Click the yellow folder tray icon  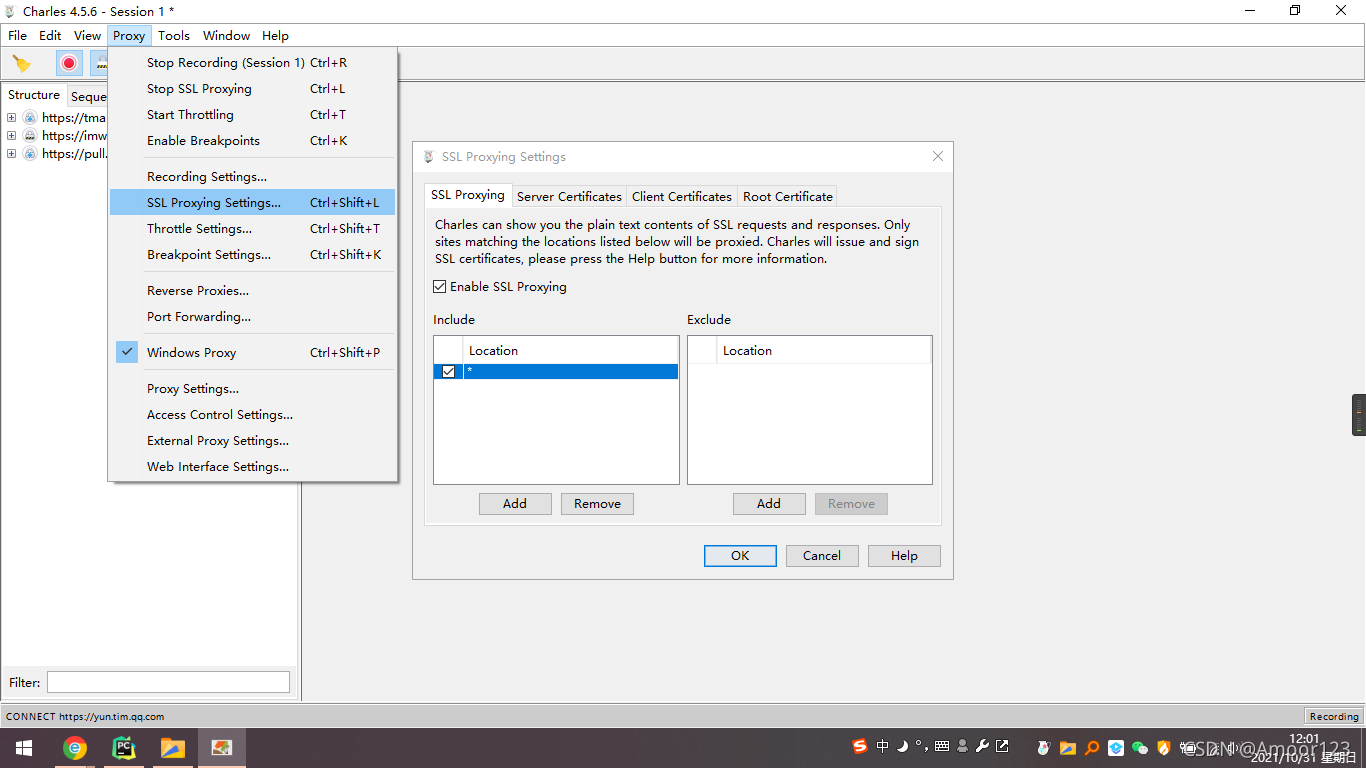tap(1068, 747)
